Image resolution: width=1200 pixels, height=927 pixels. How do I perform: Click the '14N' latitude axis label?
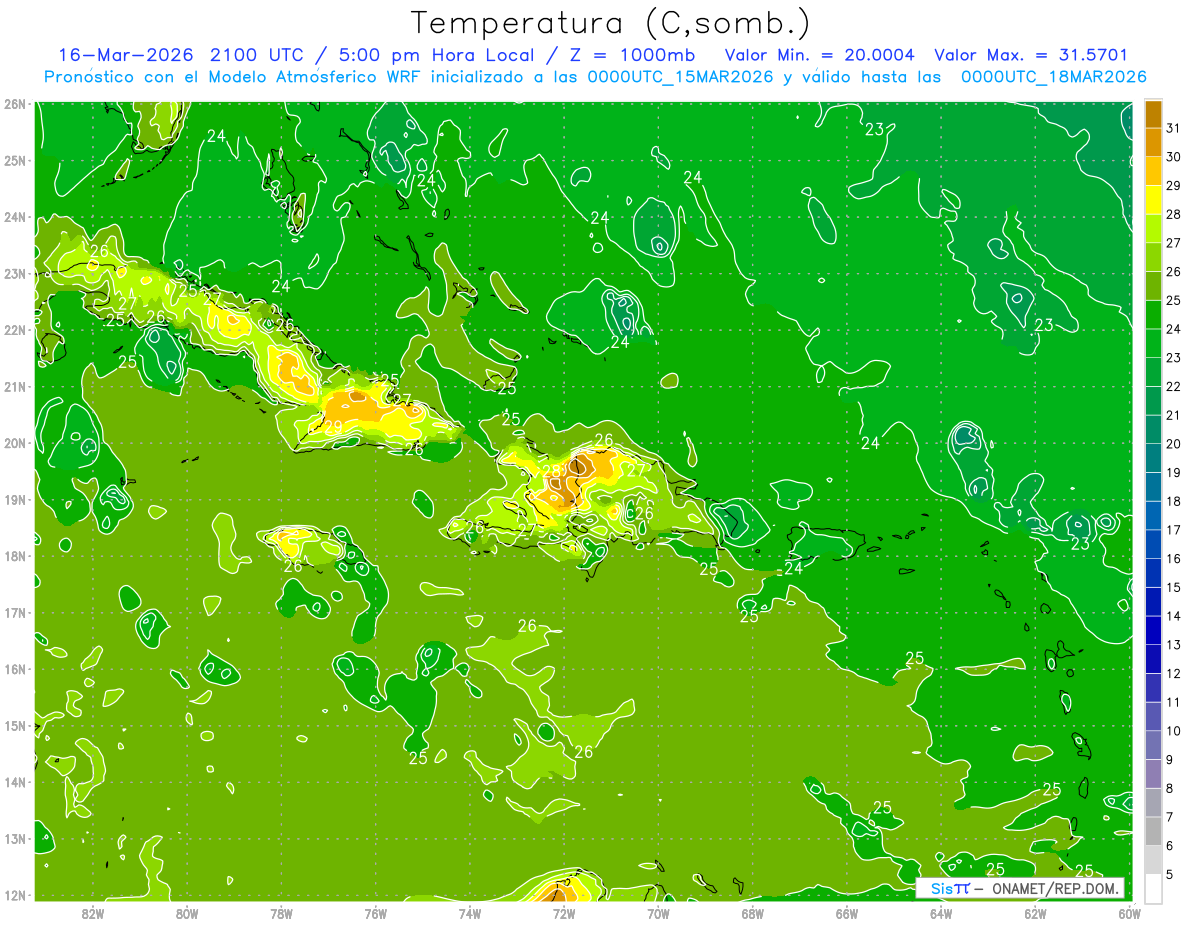click(15, 782)
